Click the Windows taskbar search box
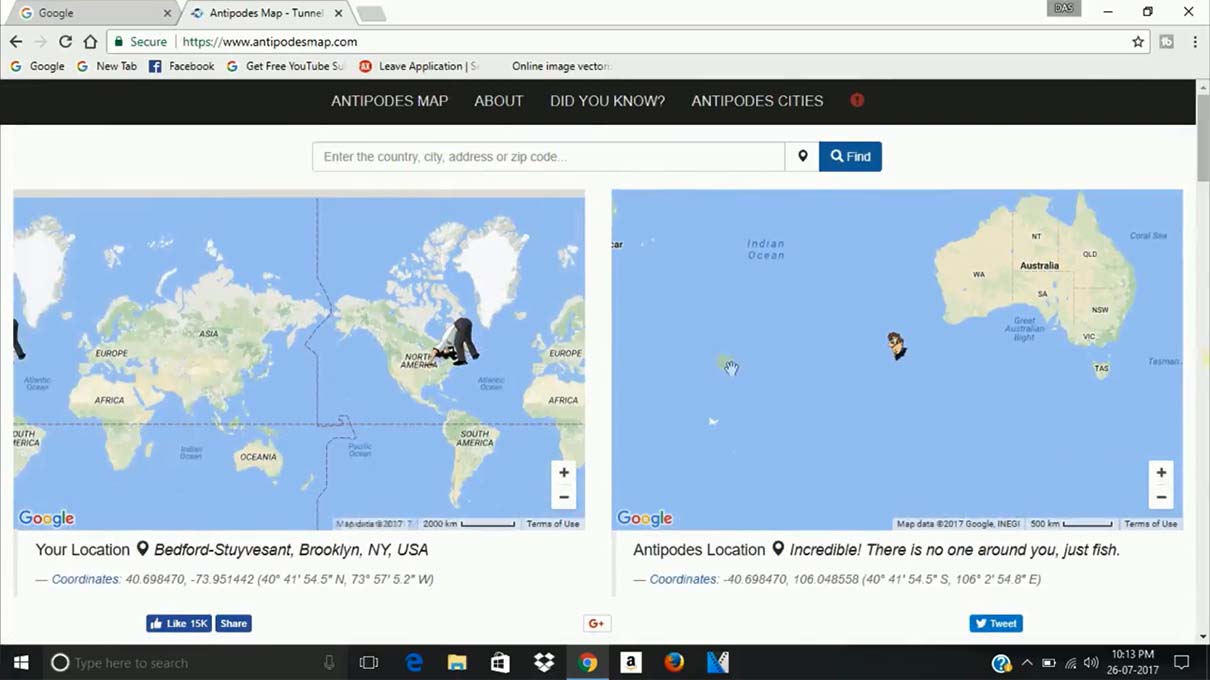 (x=194, y=662)
